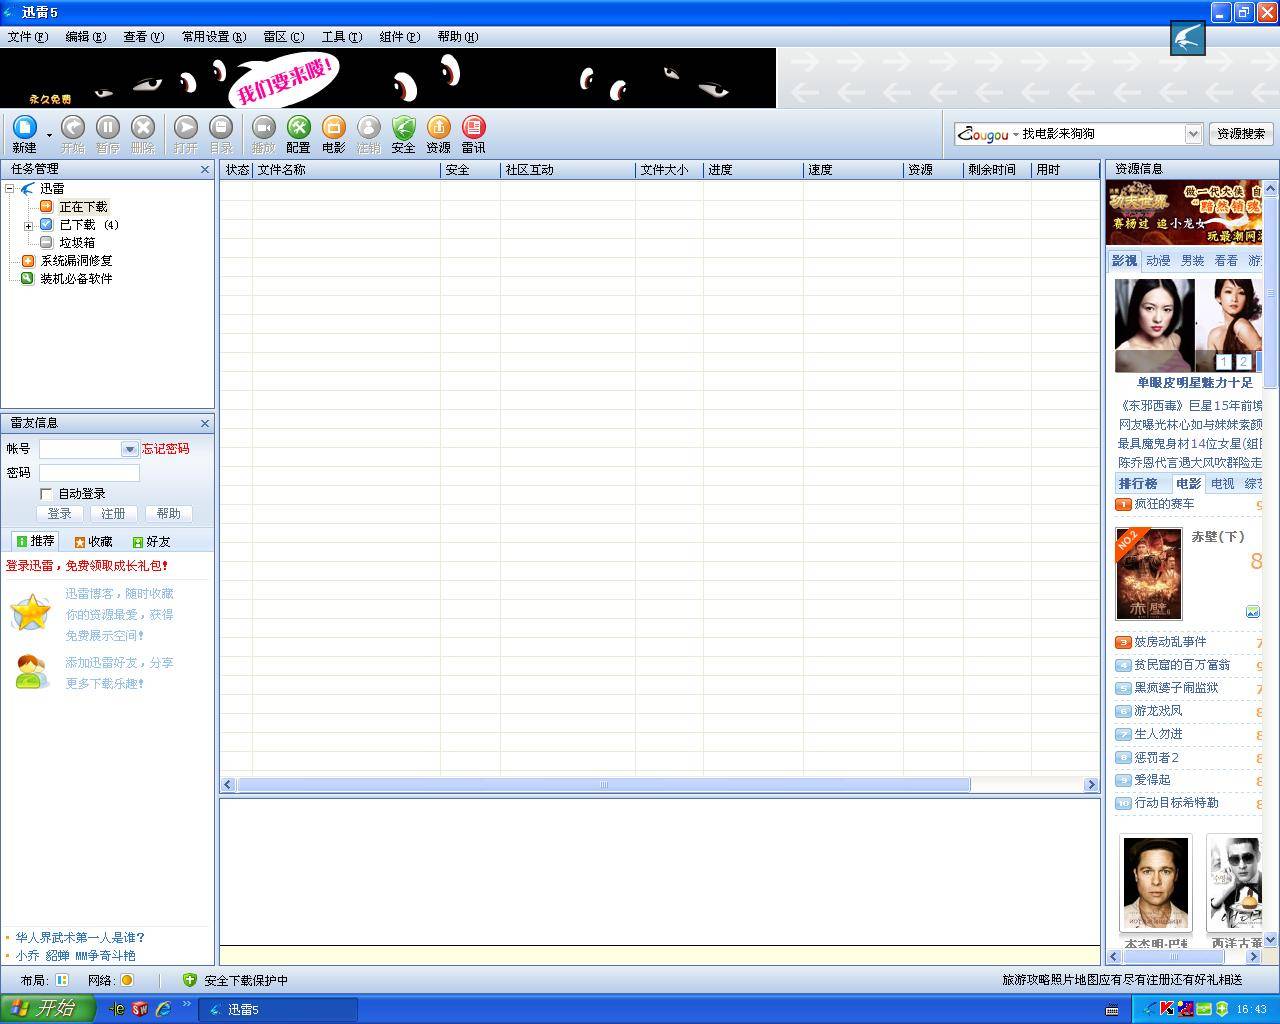Click the 华人界武术第一人是谁? link
The width and height of the screenshot is (1280, 1024).
tap(80, 938)
